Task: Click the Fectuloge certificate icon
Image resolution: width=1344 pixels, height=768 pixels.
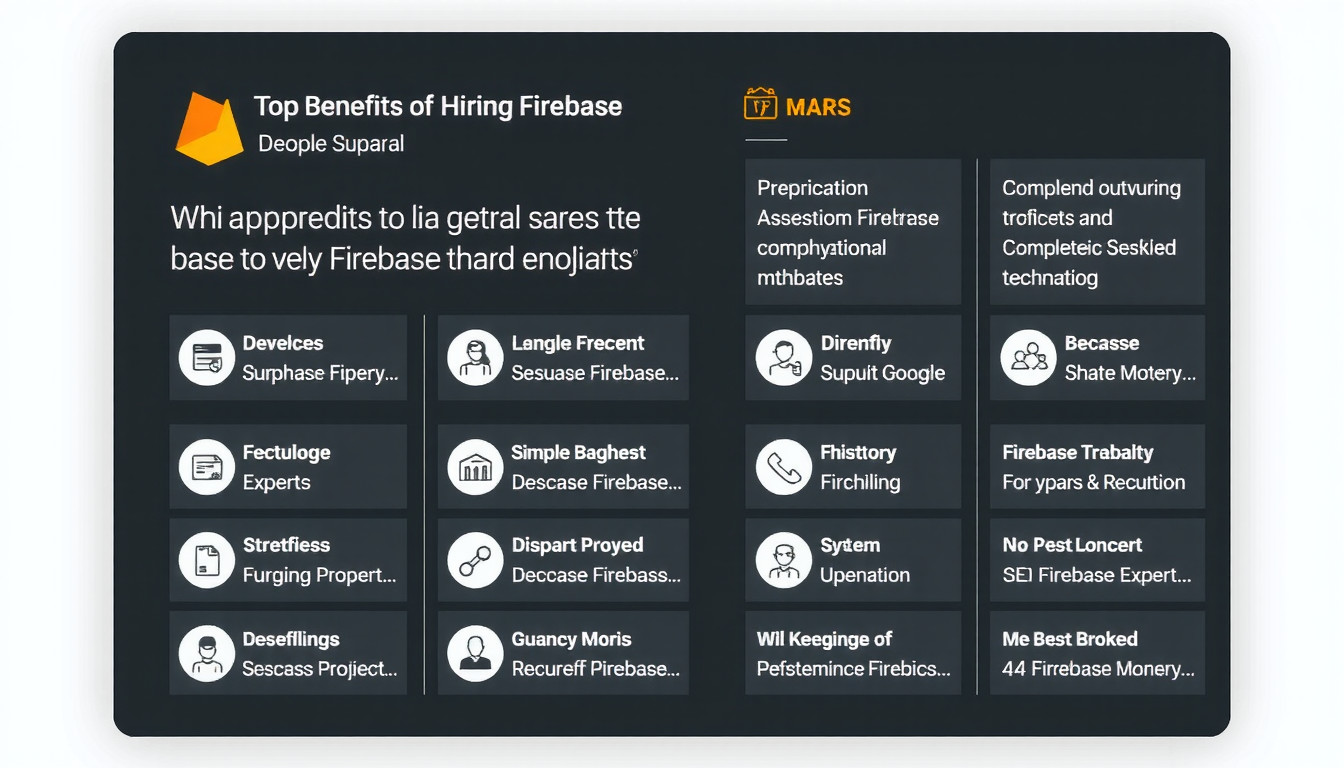Action: 207,467
